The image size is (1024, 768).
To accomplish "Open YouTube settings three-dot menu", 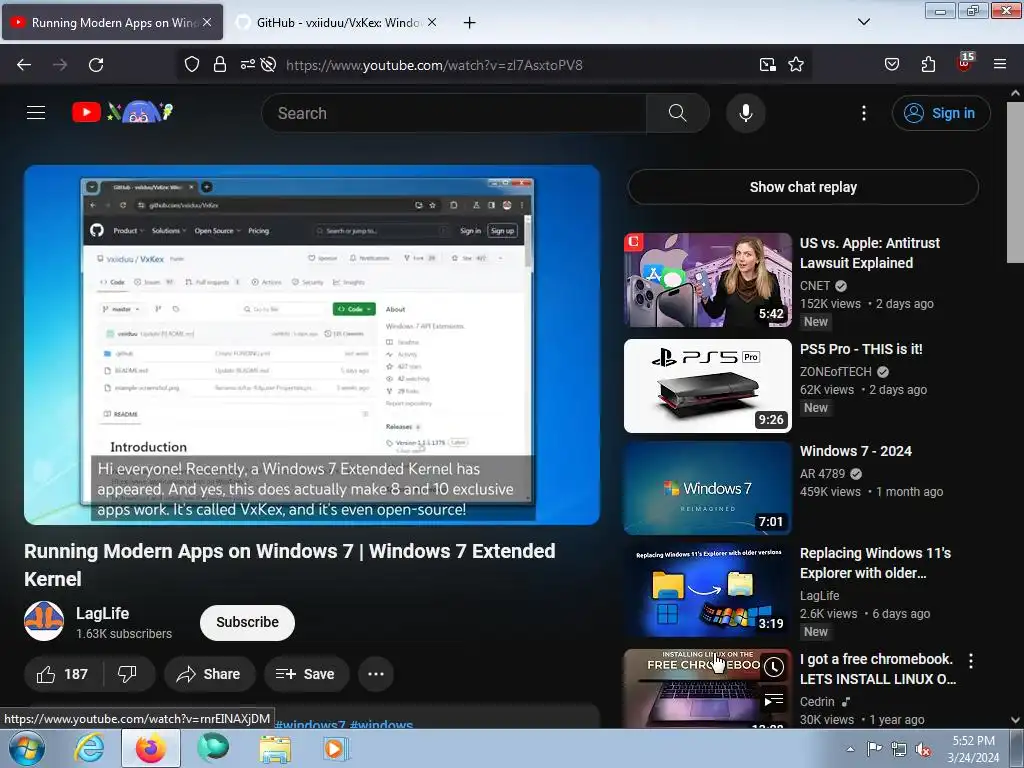I will coord(864,113).
